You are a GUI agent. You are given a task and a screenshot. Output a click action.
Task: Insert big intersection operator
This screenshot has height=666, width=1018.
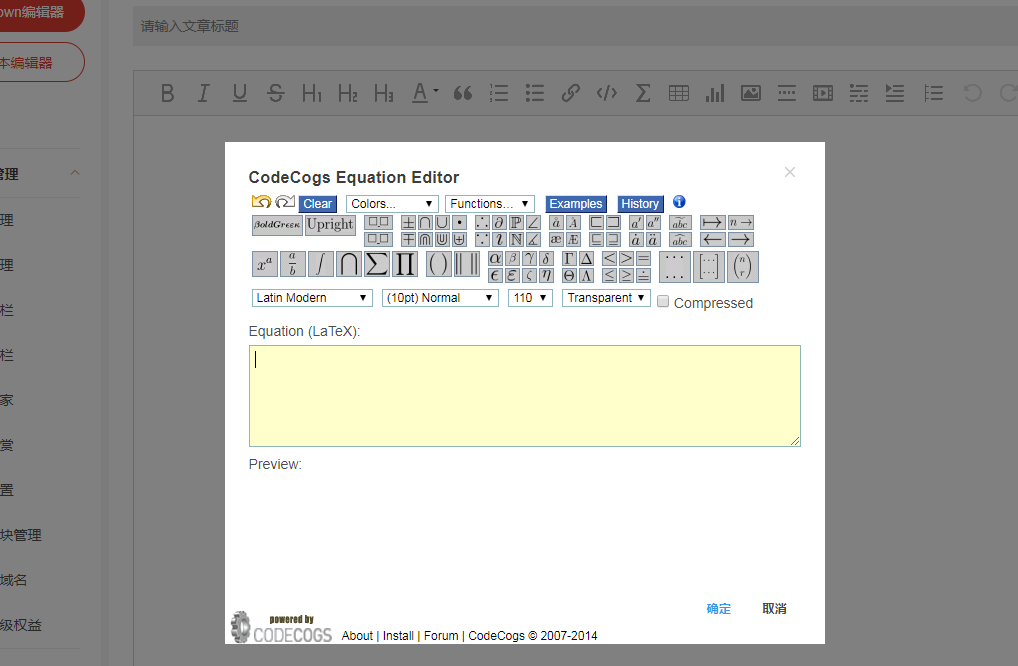tap(349, 265)
